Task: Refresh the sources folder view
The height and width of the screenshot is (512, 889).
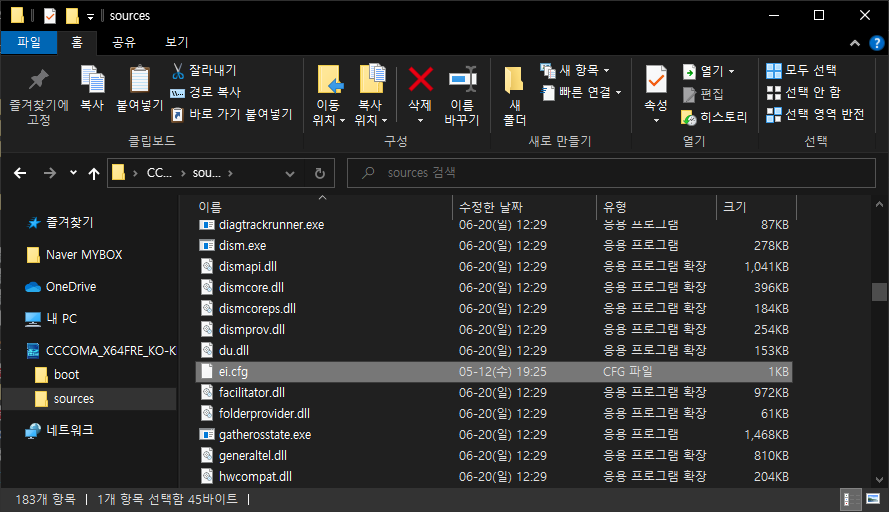Action: (320, 173)
